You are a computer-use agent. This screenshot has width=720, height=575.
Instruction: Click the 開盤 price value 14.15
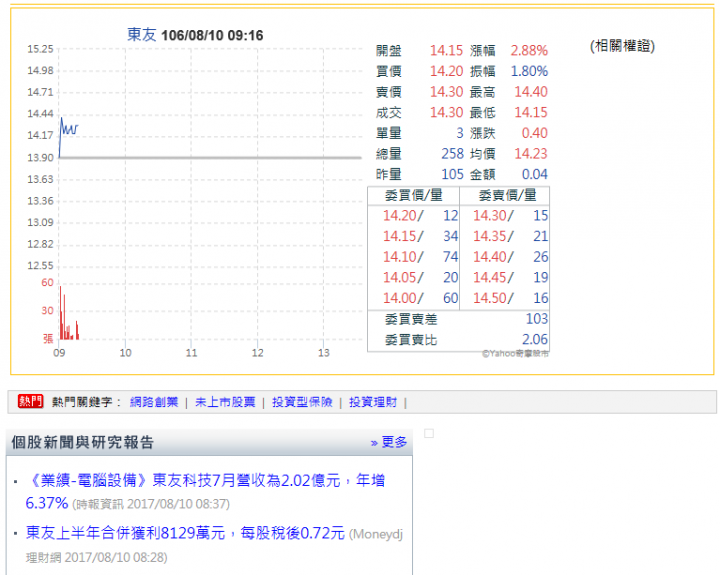[x=446, y=51]
